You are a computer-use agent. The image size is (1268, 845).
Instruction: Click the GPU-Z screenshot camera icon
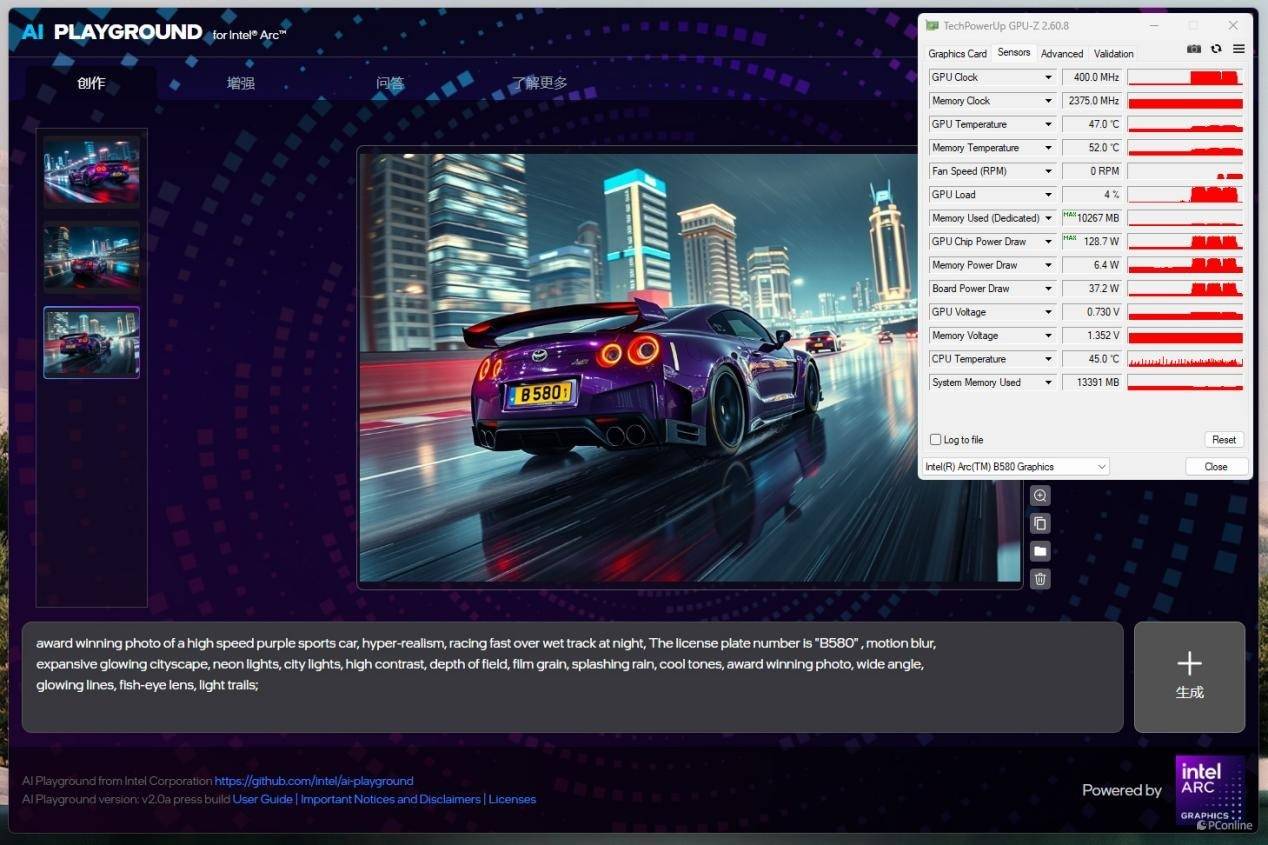point(1194,49)
